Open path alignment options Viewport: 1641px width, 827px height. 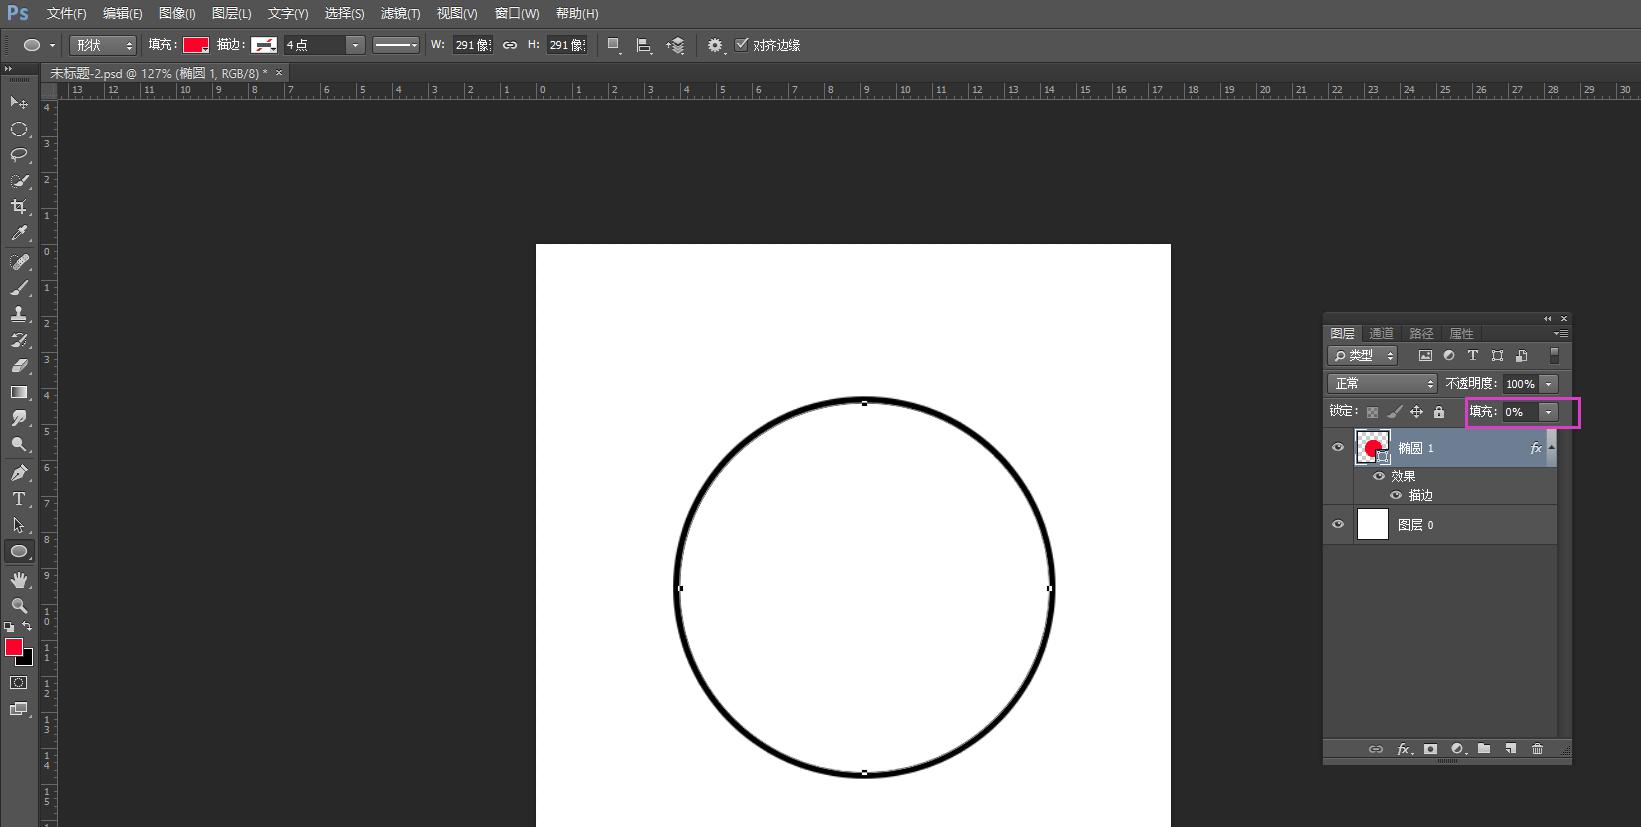click(644, 45)
